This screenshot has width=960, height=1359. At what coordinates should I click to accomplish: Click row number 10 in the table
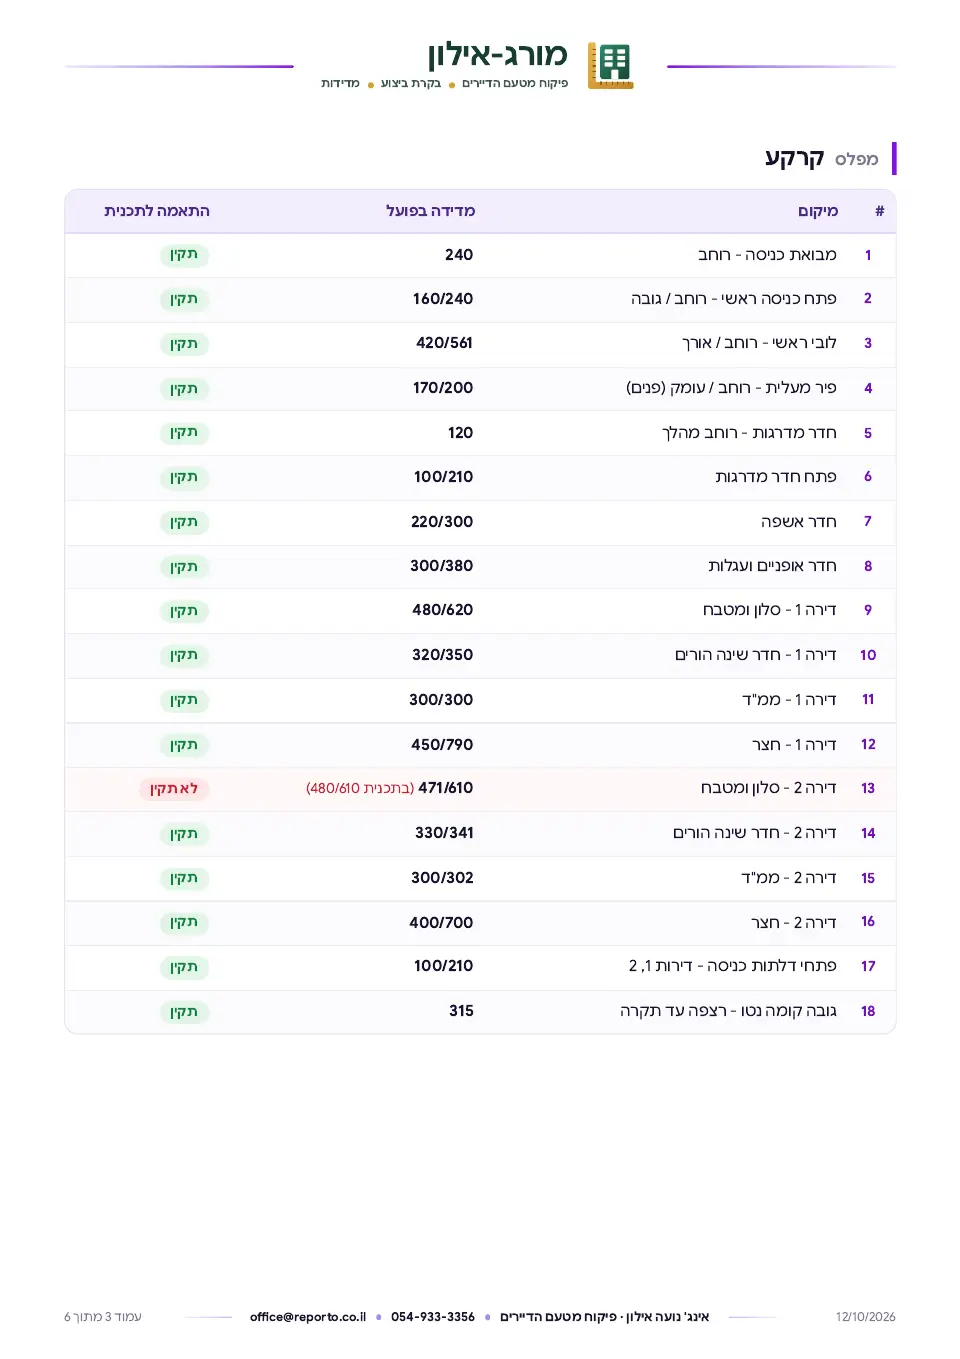click(868, 655)
